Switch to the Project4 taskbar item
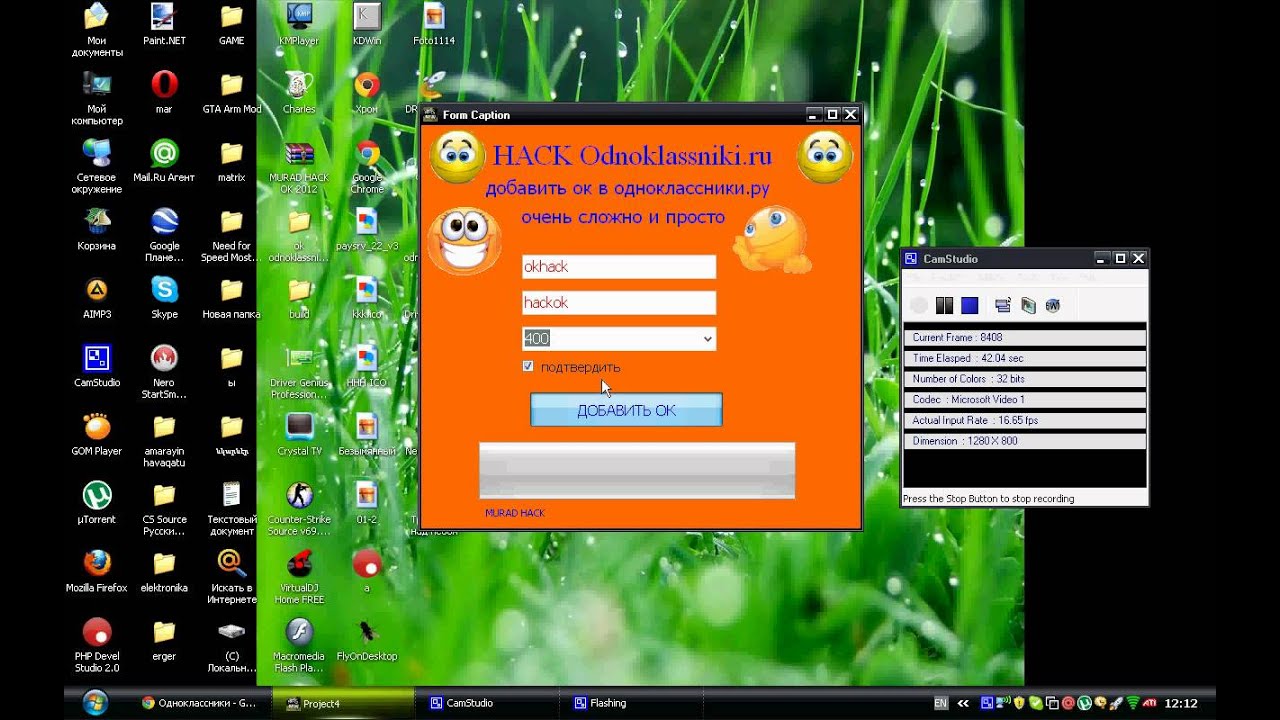Screen dimensions: 1280x720 (x=341, y=703)
